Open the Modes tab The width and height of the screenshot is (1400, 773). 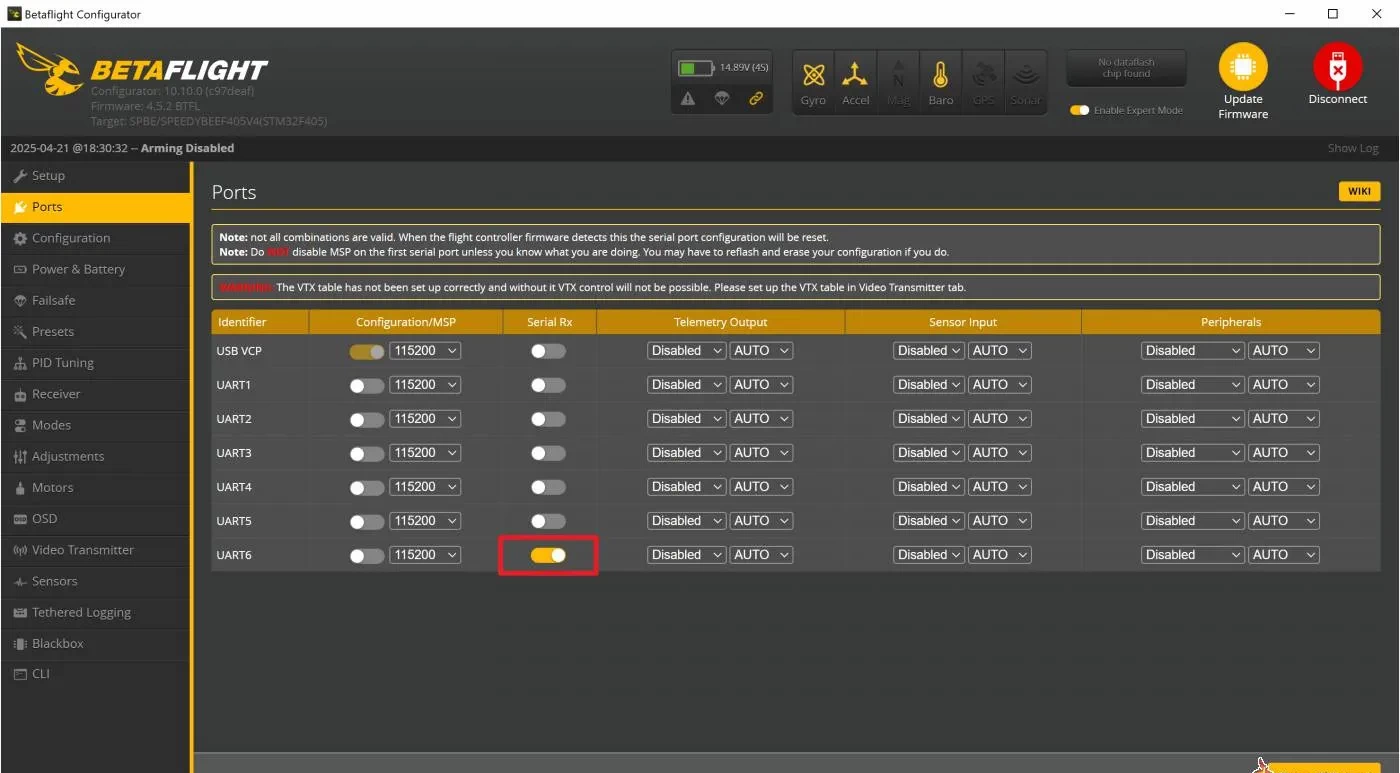tap(95, 425)
